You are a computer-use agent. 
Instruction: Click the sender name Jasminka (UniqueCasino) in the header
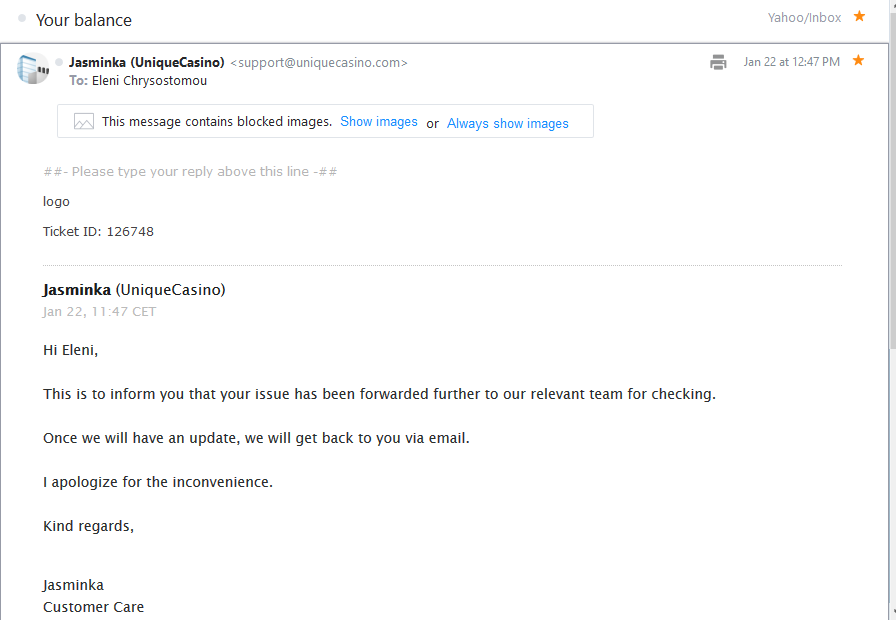click(147, 62)
